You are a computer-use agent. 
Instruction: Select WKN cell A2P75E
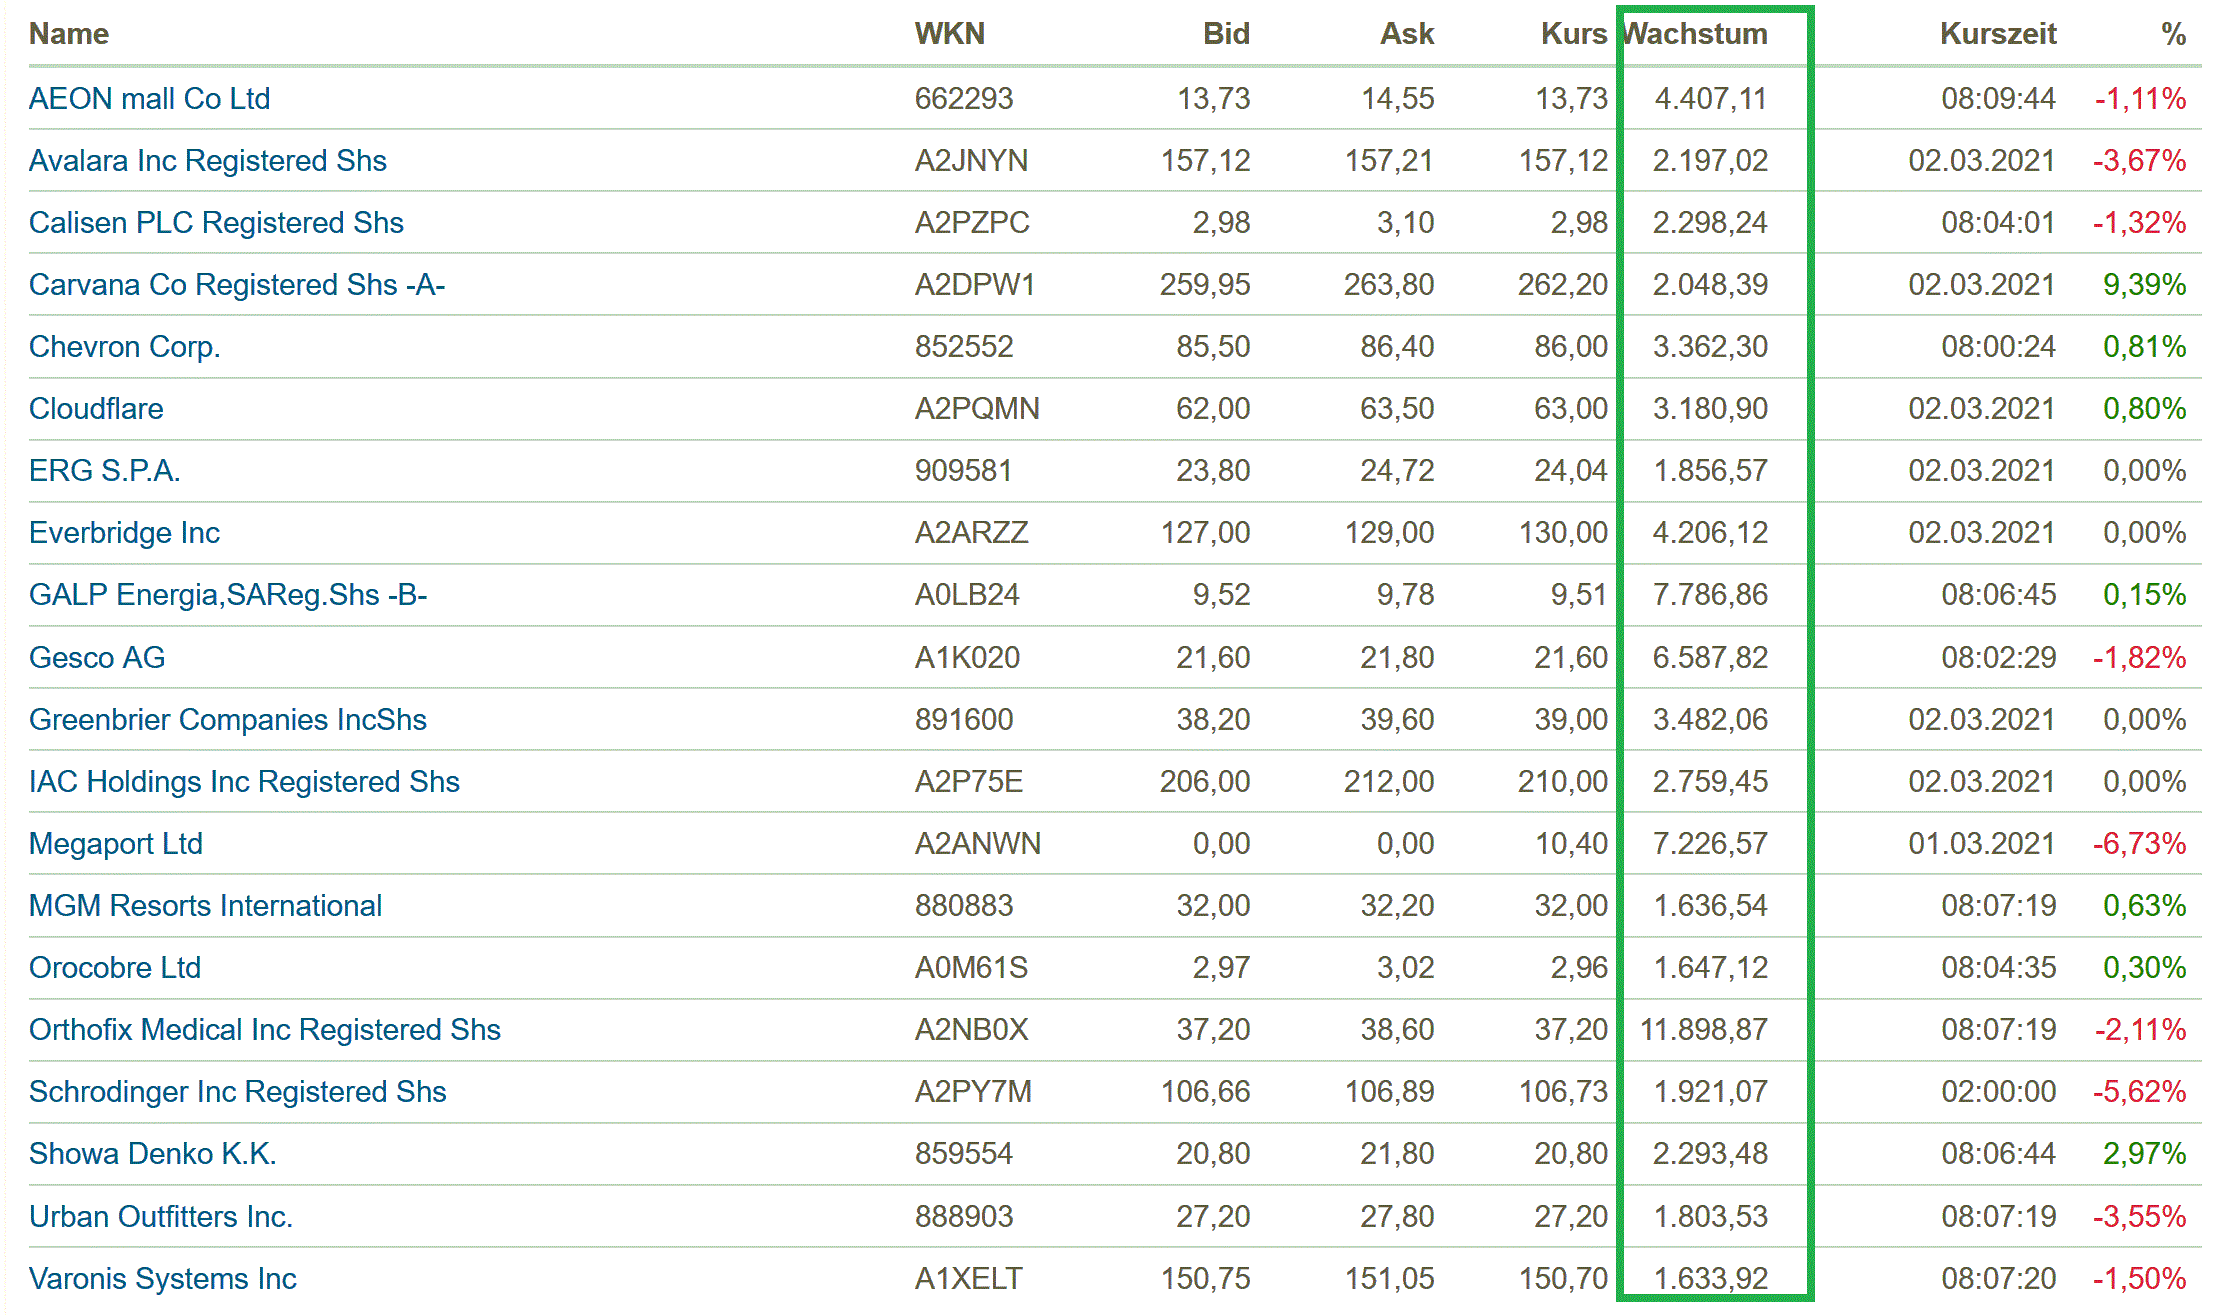point(969,782)
